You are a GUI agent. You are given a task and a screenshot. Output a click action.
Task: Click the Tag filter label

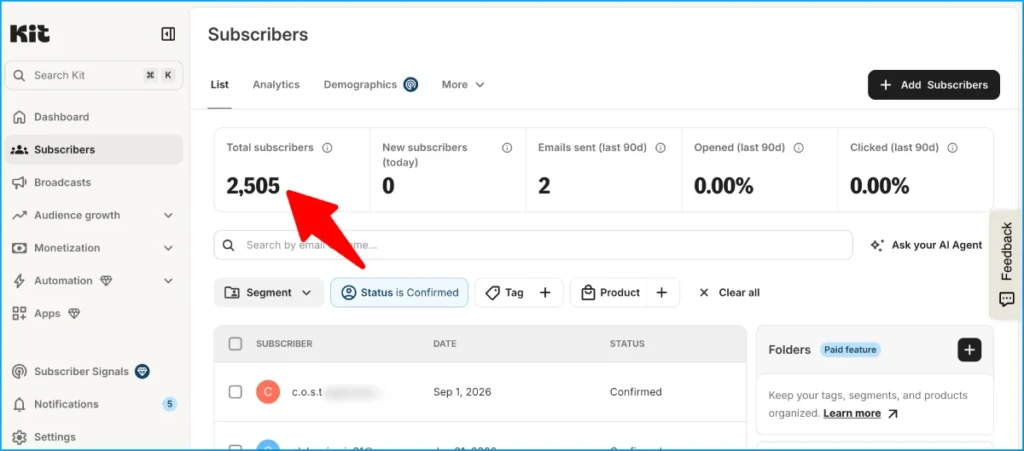click(504, 292)
